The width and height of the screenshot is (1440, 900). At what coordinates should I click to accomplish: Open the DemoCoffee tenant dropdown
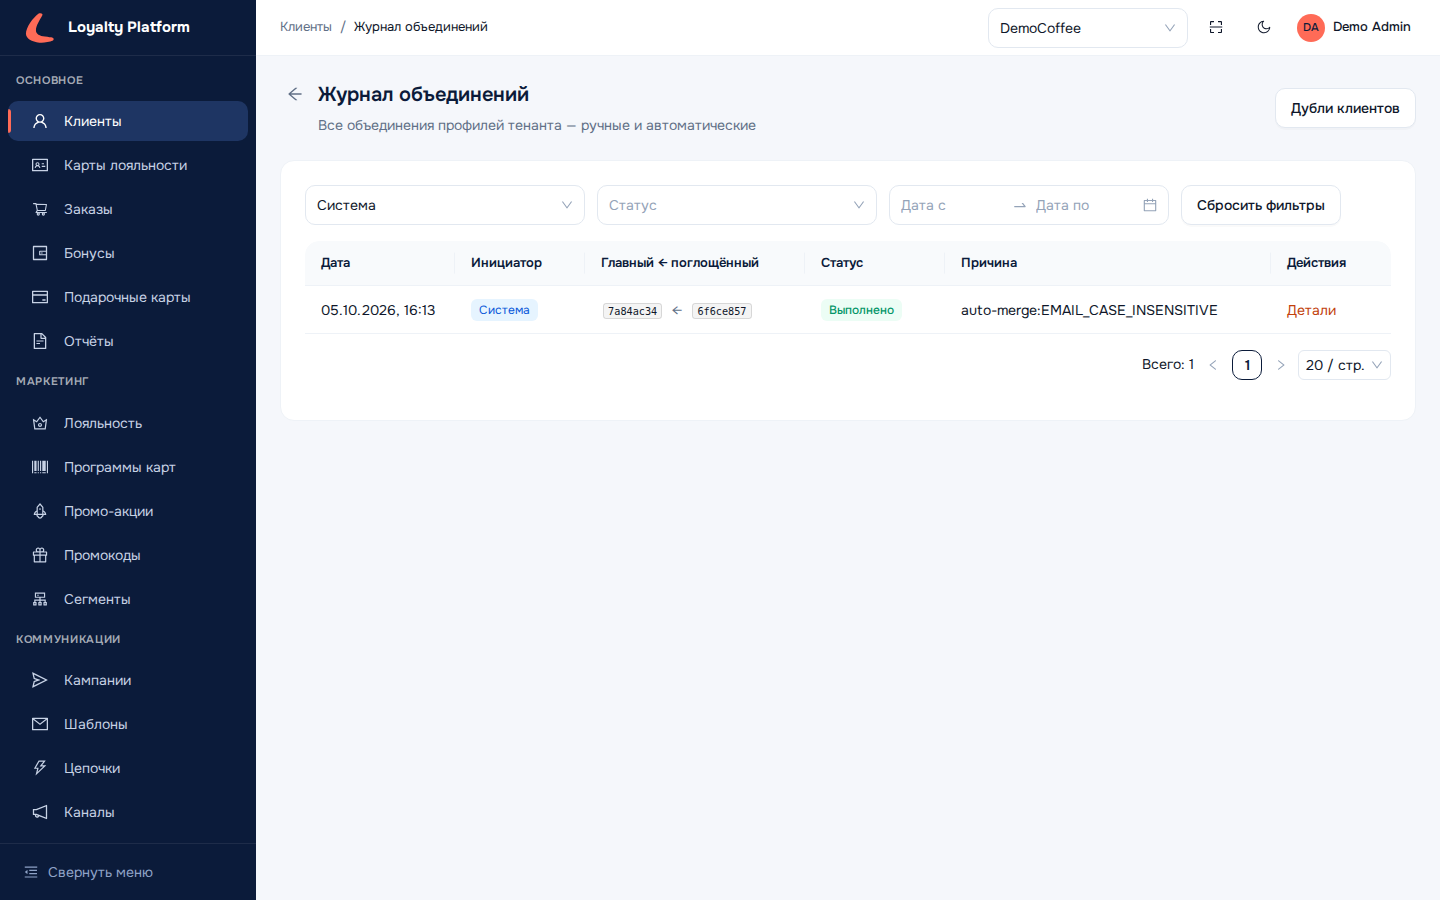(x=1087, y=28)
